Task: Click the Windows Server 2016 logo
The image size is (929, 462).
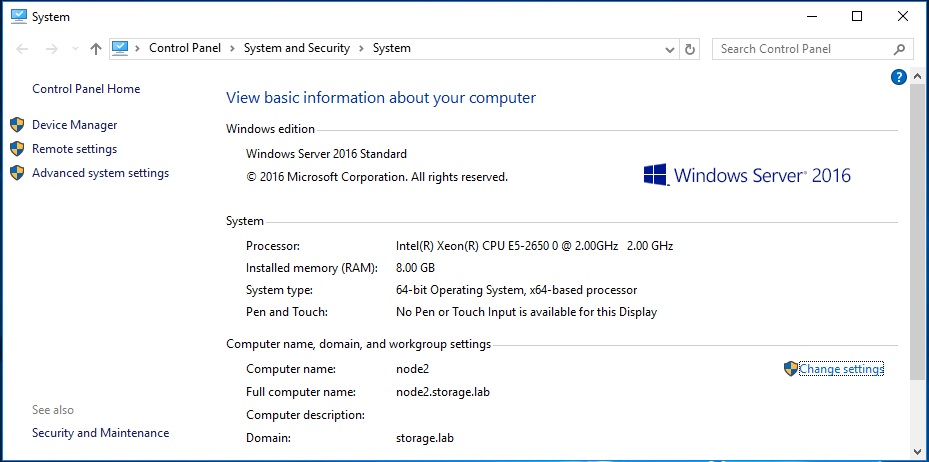Action: (x=747, y=175)
